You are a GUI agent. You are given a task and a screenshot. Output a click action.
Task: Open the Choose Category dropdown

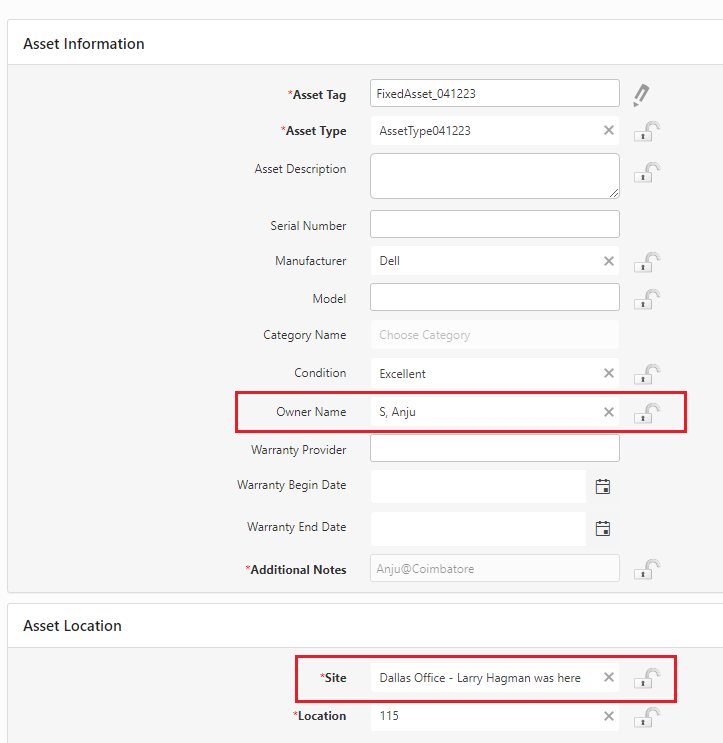495,335
